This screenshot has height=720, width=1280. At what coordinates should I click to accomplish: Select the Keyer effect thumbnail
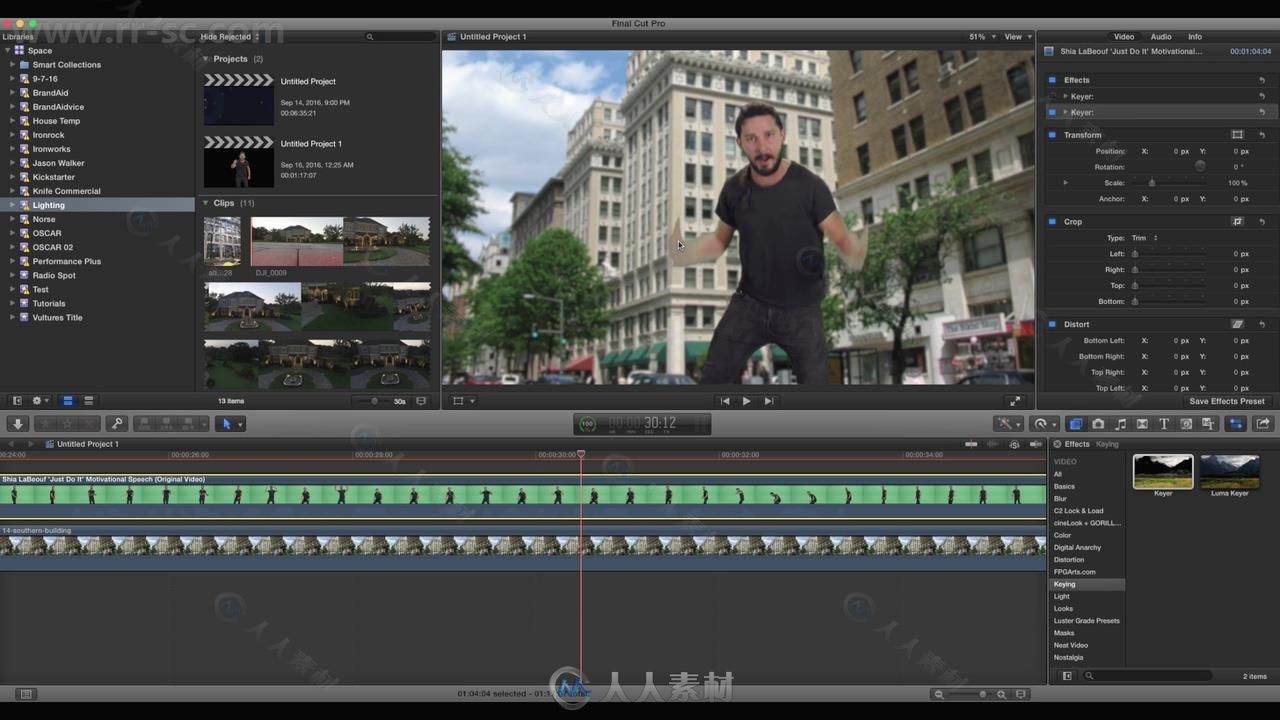[x=1163, y=472]
